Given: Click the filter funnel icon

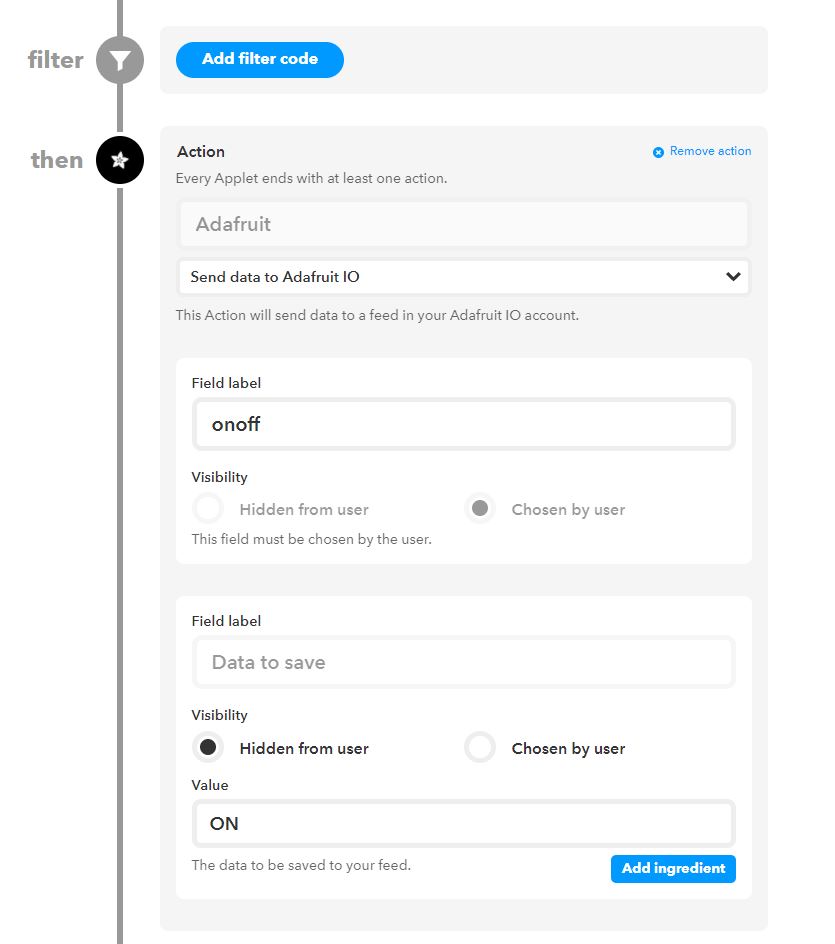Looking at the screenshot, I should (x=119, y=60).
